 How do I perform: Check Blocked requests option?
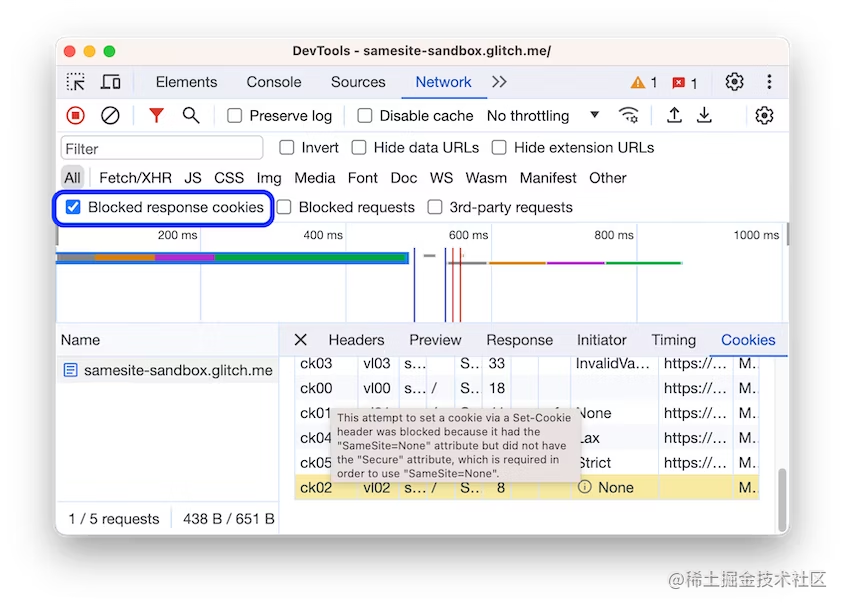(x=284, y=208)
